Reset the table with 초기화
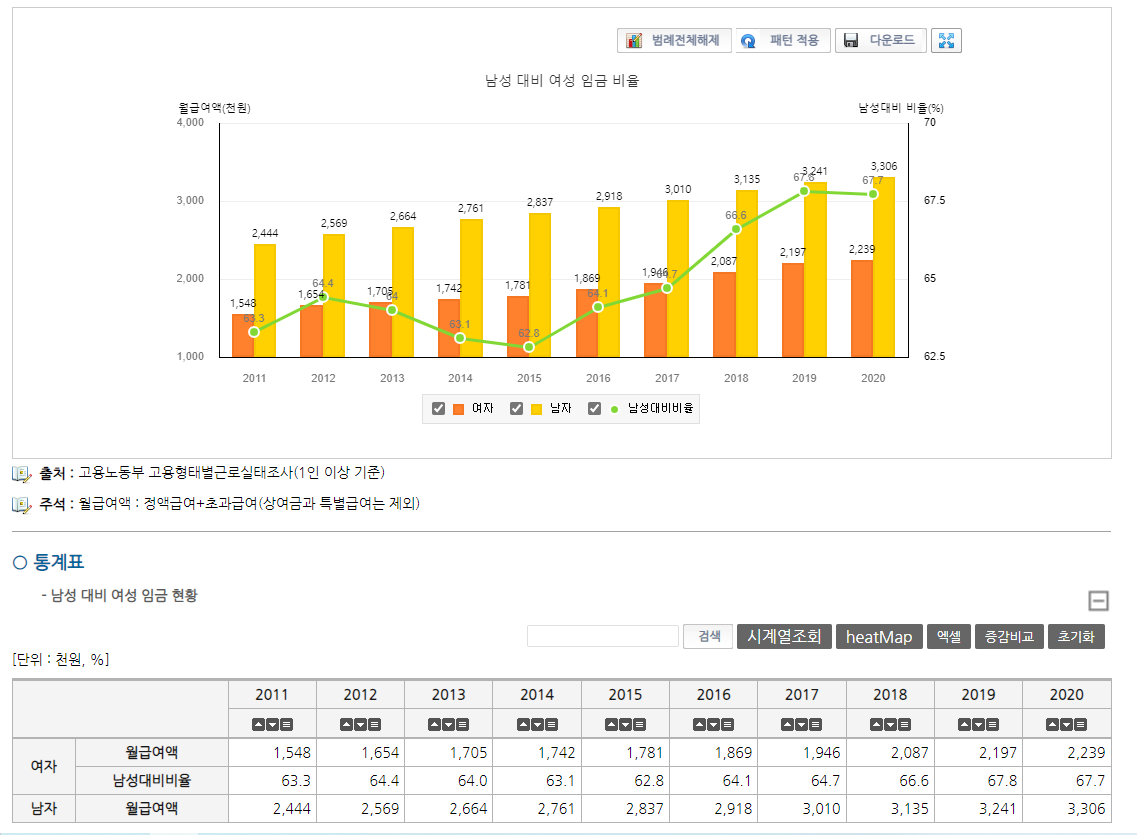Image resolution: width=1137 pixels, height=835 pixels. pyautogui.click(x=1076, y=636)
